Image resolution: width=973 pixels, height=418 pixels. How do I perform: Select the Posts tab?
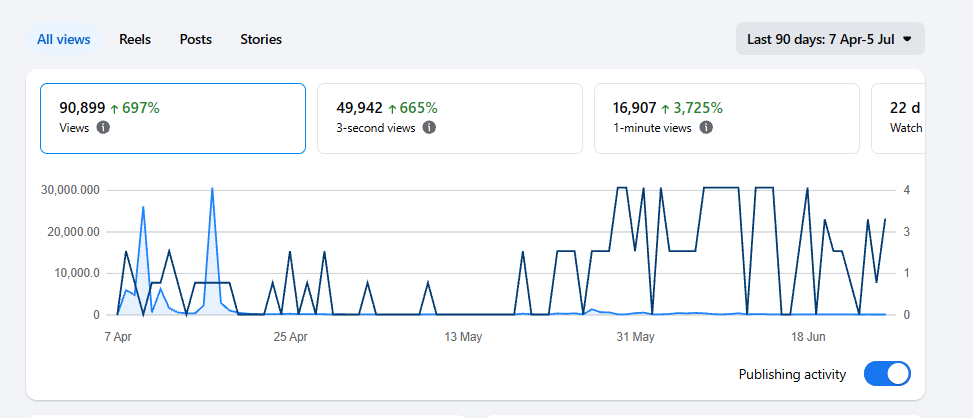(195, 40)
